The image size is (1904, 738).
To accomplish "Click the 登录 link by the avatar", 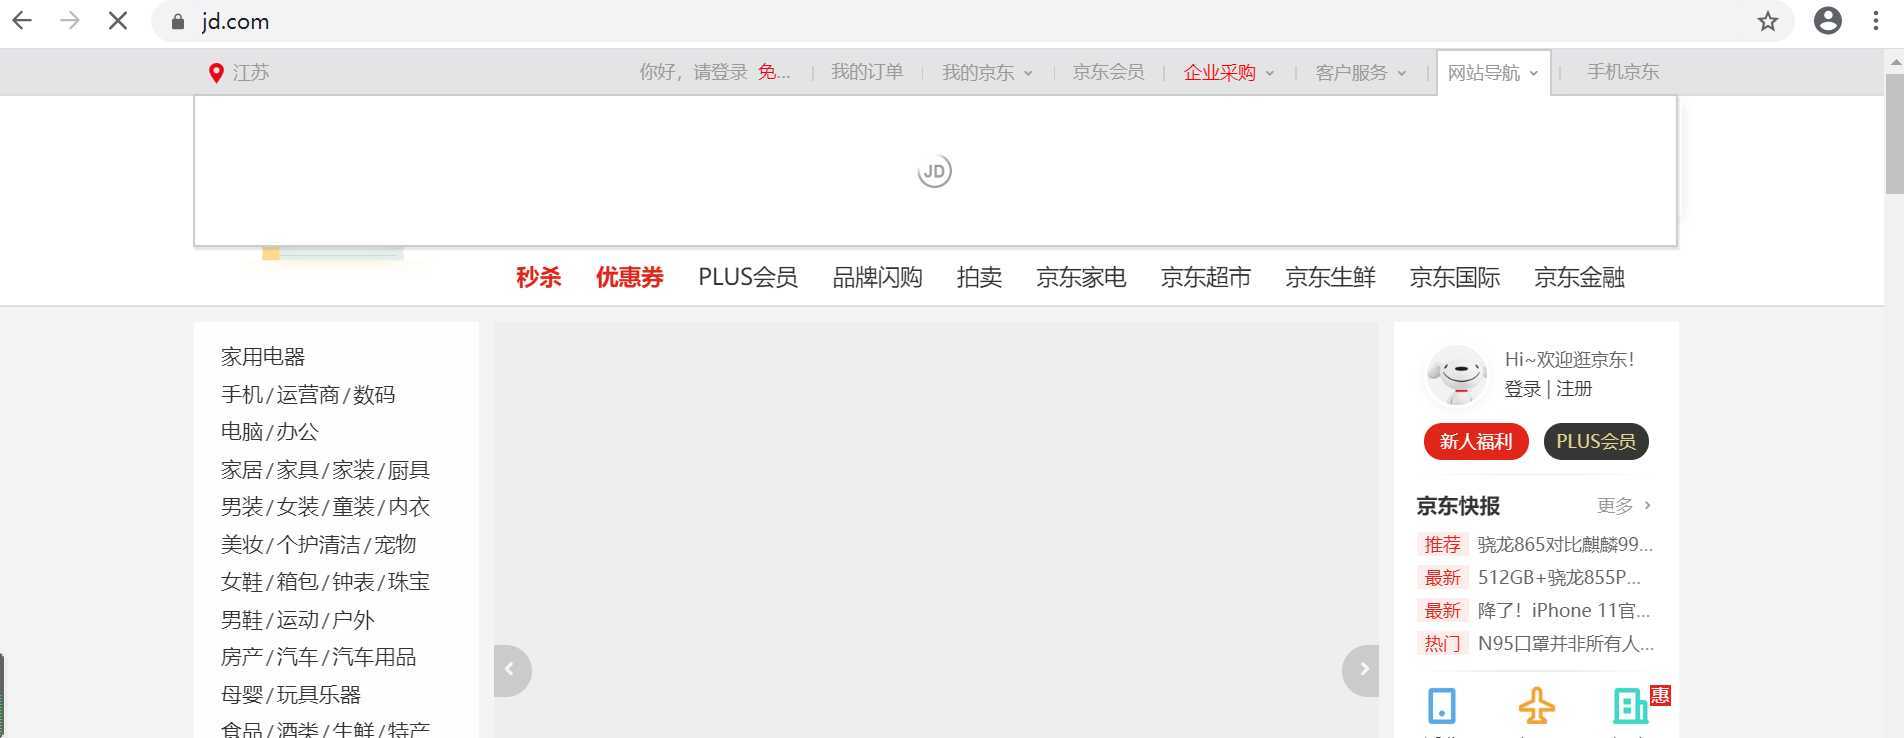I will tap(1523, 389).
